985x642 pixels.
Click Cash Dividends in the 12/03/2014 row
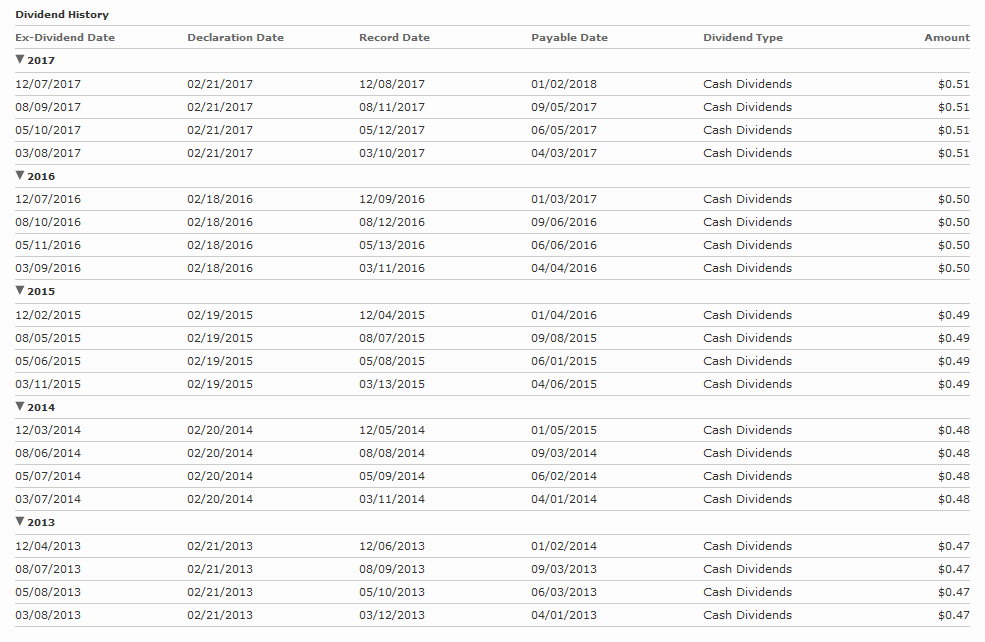(748, 430)
